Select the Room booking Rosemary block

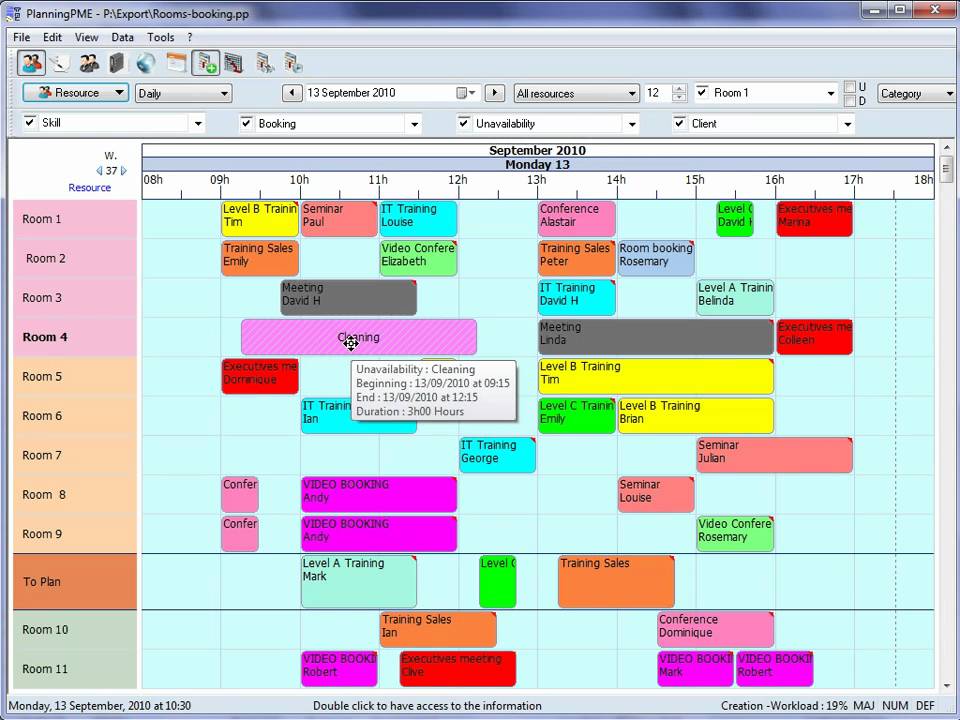pyautogui.click(x=656, y=258)
